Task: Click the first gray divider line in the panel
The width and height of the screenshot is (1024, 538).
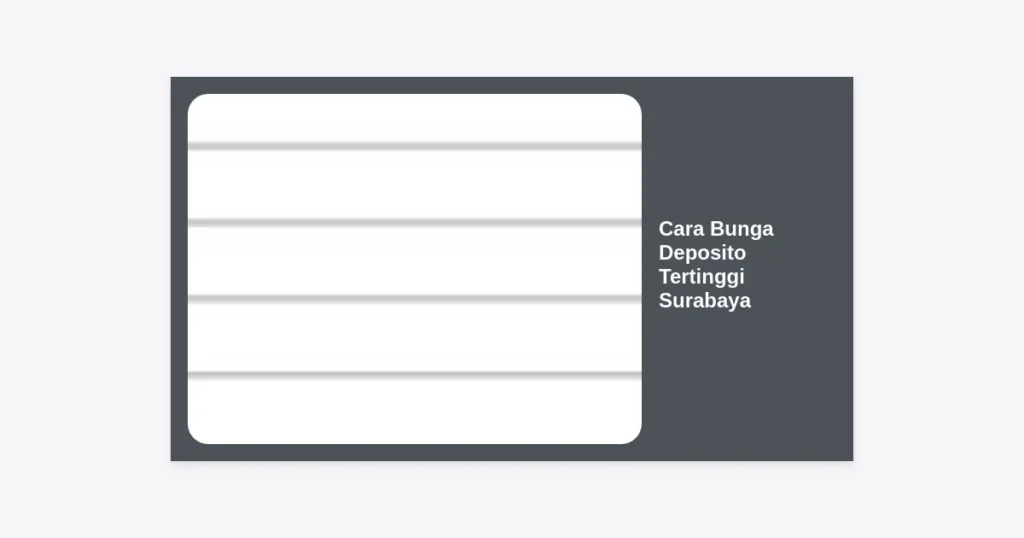Action: 414,146
